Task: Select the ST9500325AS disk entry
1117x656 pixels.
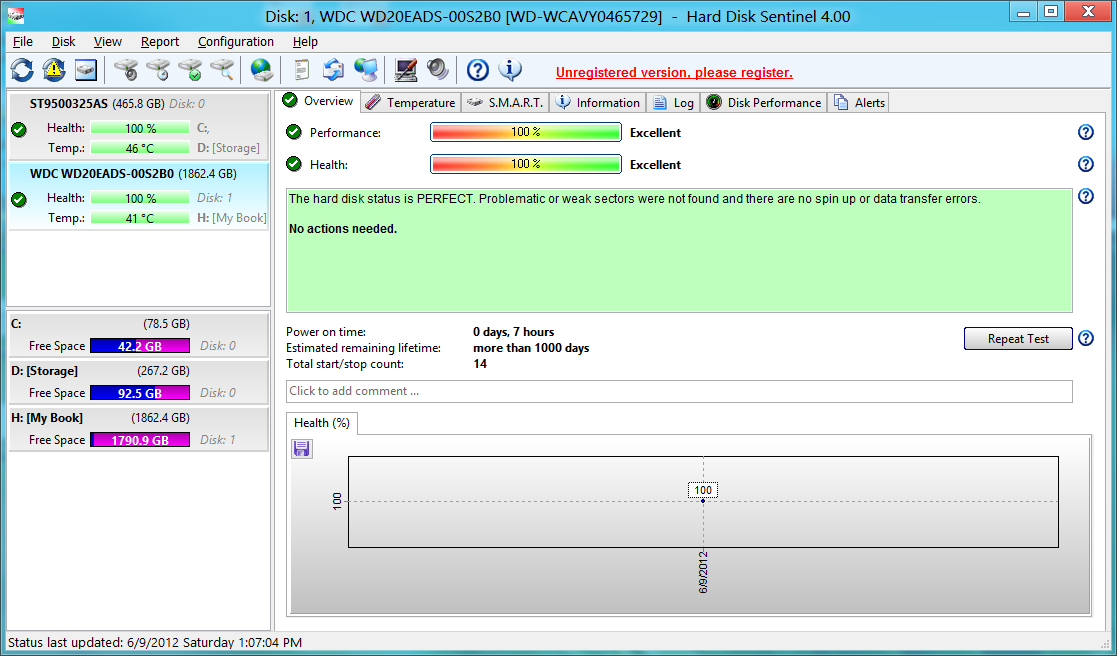Action: (138, 125)
